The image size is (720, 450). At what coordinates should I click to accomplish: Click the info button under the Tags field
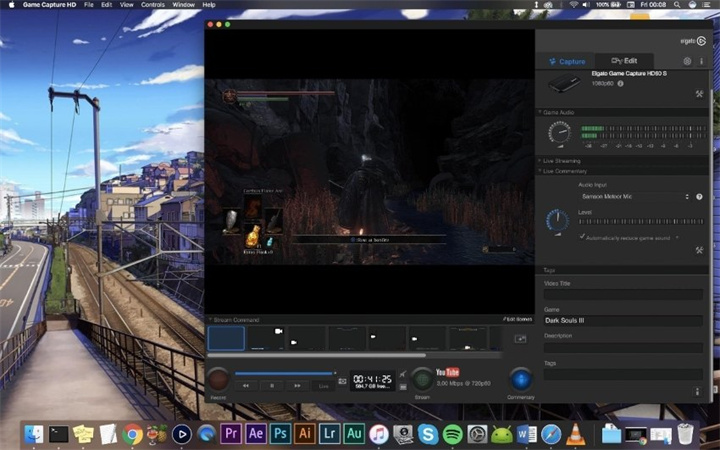pyautogui.click(x=697, y=391)
